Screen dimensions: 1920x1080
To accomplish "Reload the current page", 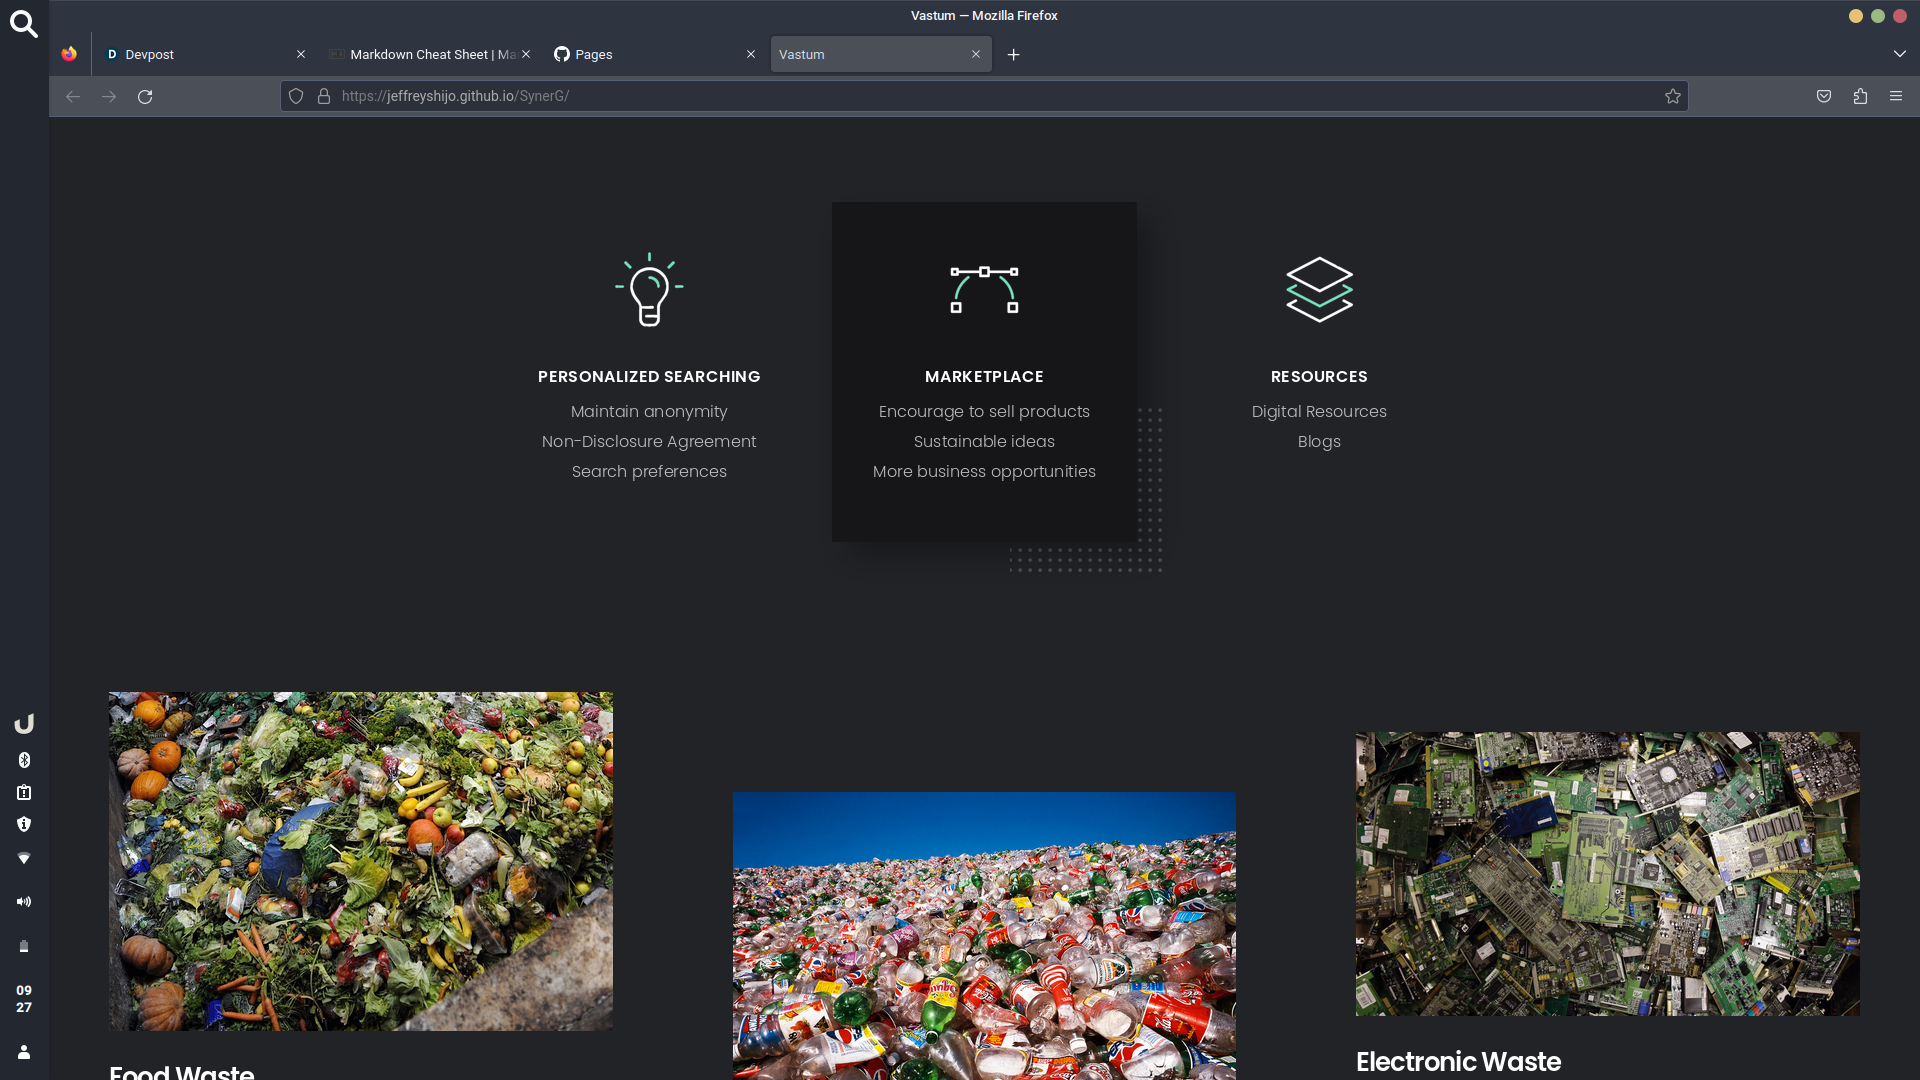I will click(x=145, y=97).
